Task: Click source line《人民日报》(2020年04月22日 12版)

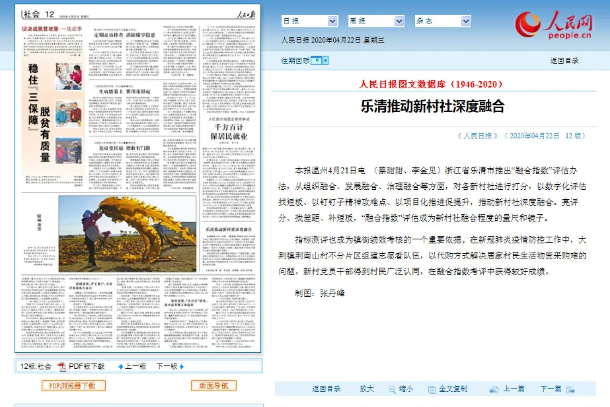Action: 522,136
